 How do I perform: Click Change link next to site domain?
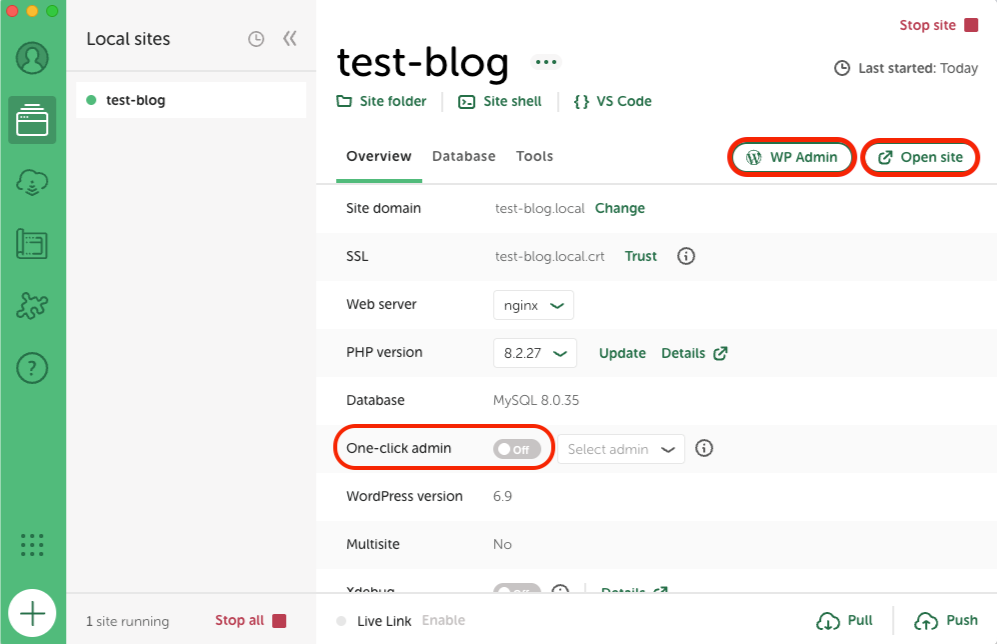pos(620,208)
